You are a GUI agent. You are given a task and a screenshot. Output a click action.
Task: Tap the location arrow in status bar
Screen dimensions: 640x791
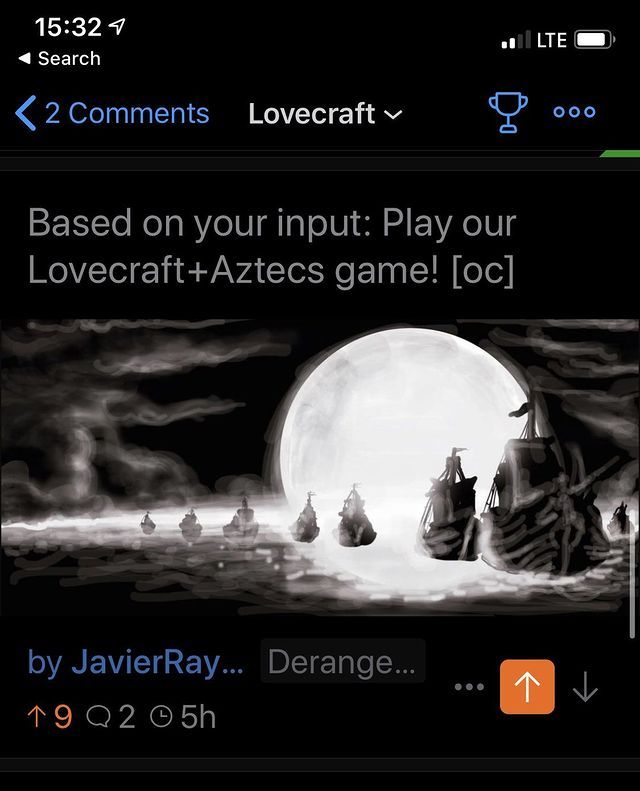point(117,26)
